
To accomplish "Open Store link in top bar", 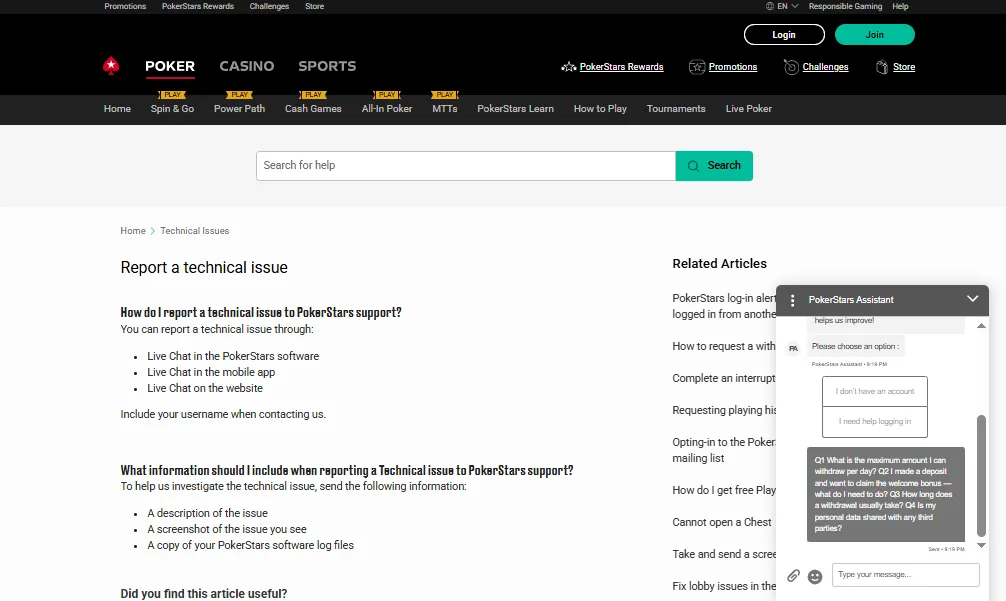I will click(314, 6).
